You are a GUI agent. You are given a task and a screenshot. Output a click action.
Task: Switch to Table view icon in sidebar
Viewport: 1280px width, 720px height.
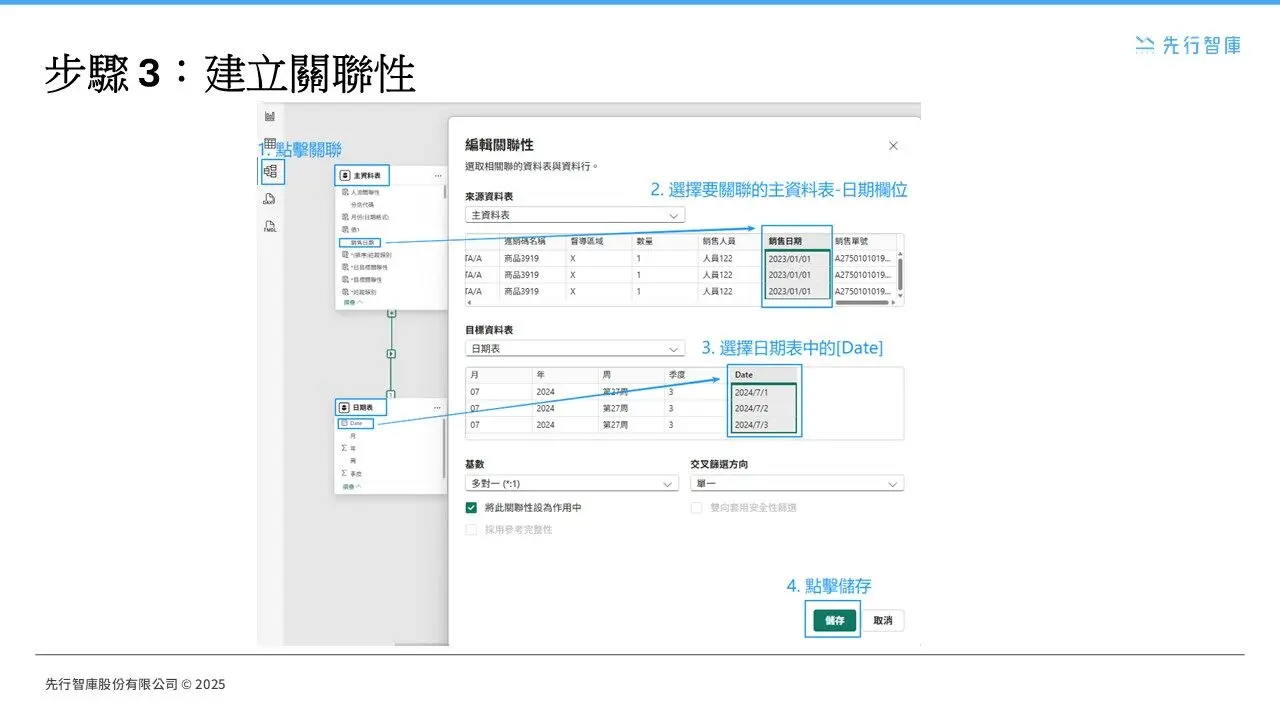pyautogui.click(x=270, y=144)
